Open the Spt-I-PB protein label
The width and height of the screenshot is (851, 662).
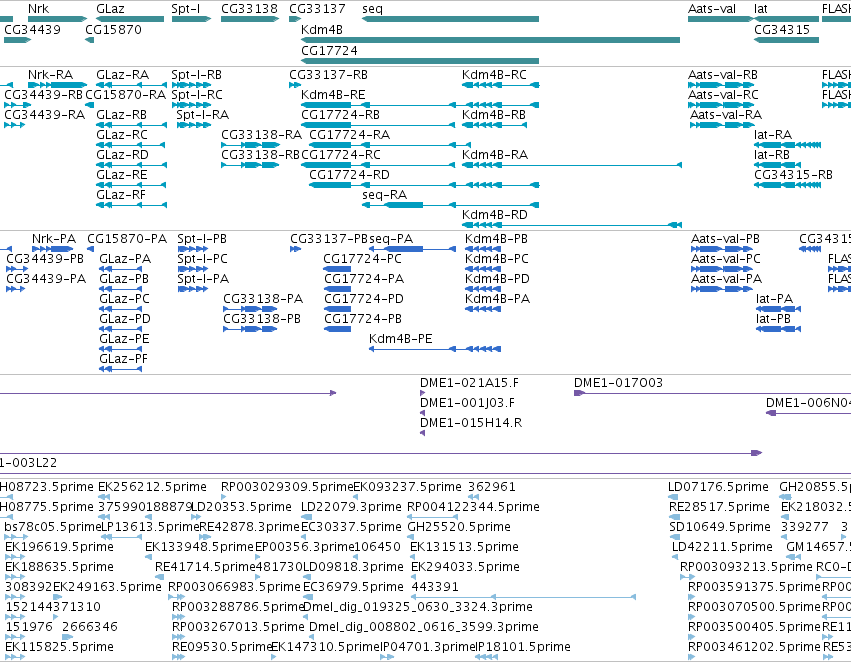(202, 239)
